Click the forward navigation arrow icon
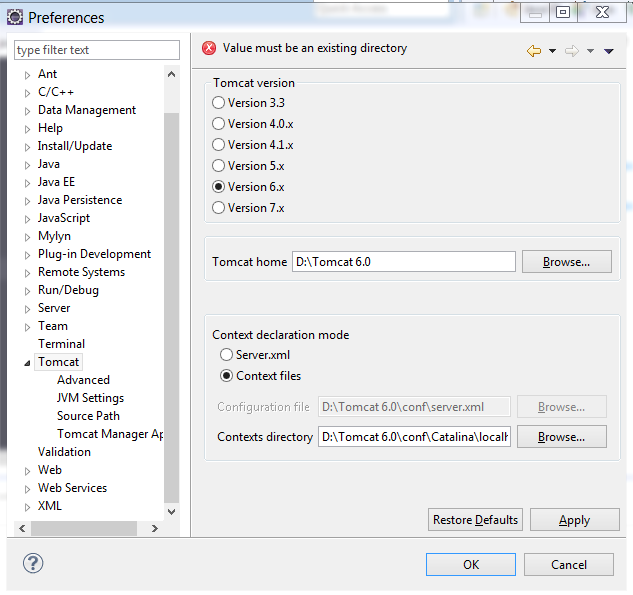The width and height of the screenshot is (633, 595). pos(572,51)
